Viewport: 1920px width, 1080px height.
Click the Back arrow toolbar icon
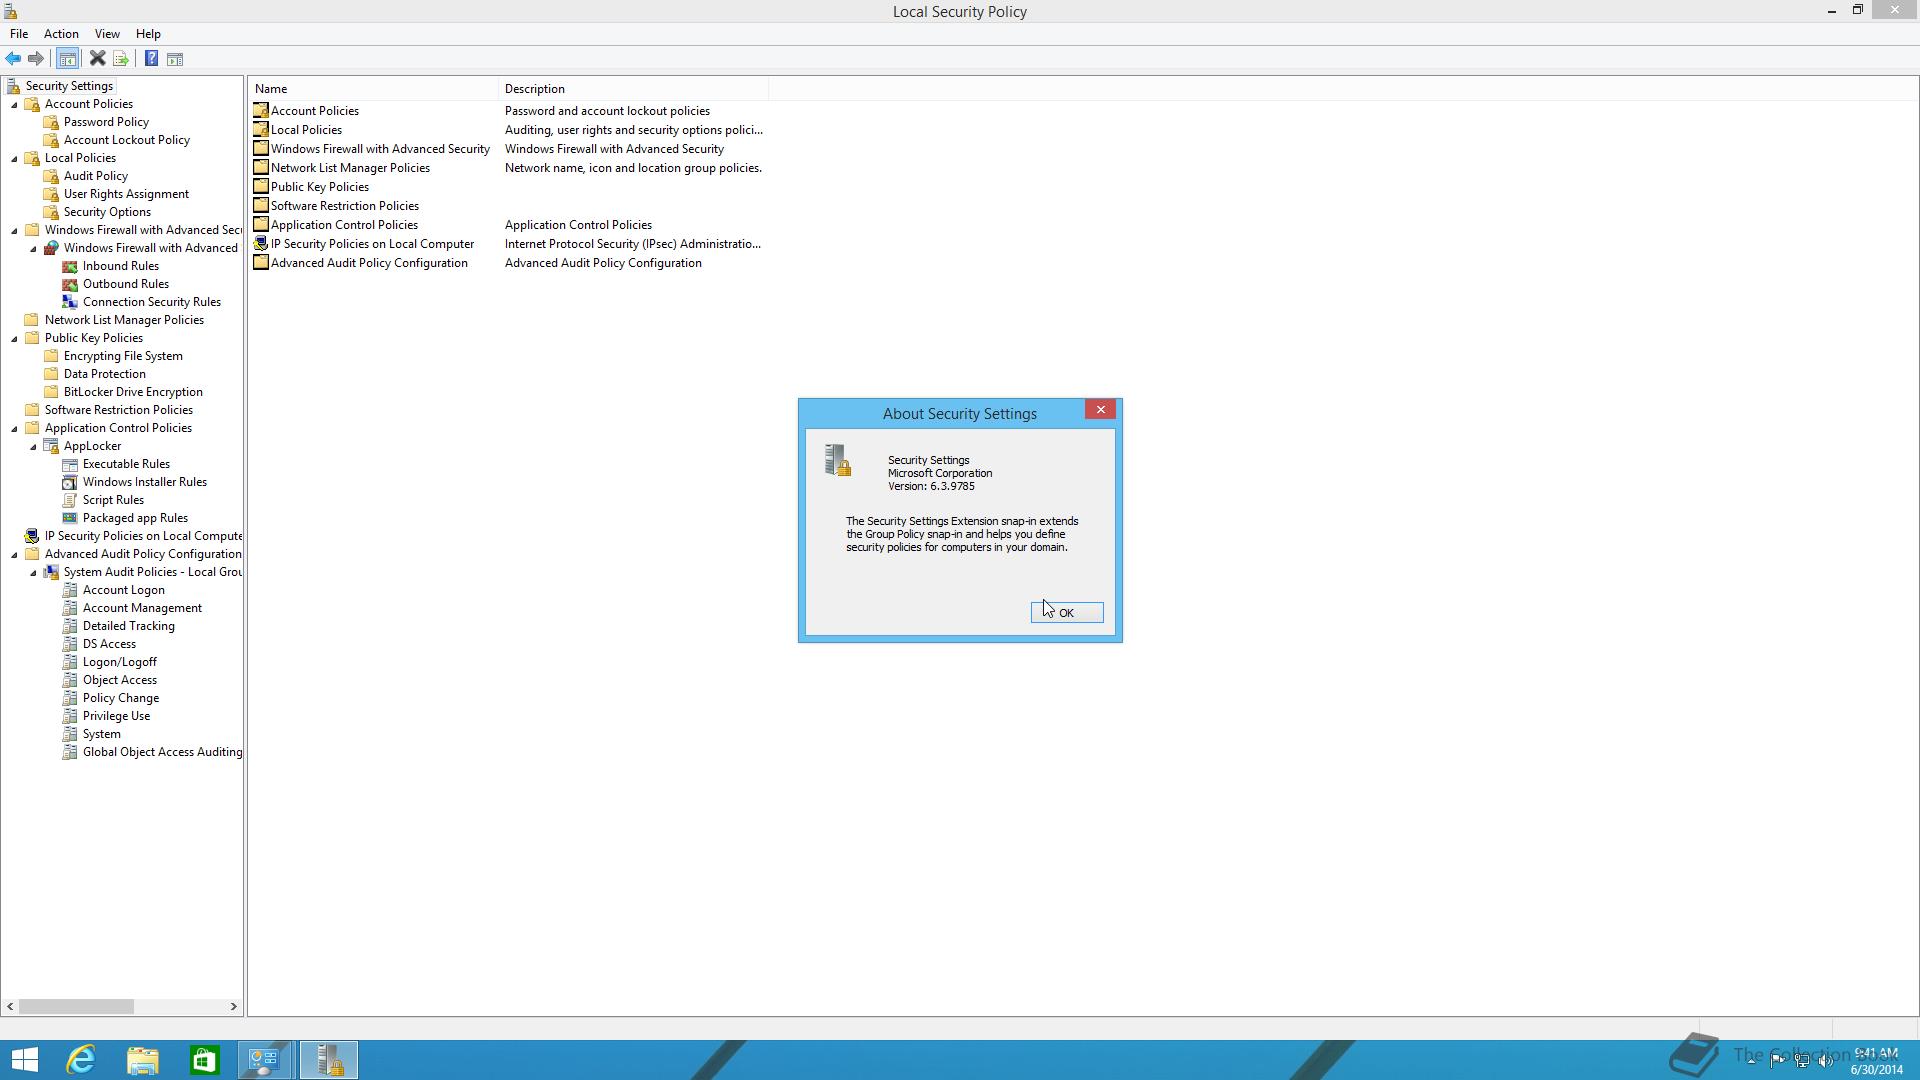pos(14,59)
